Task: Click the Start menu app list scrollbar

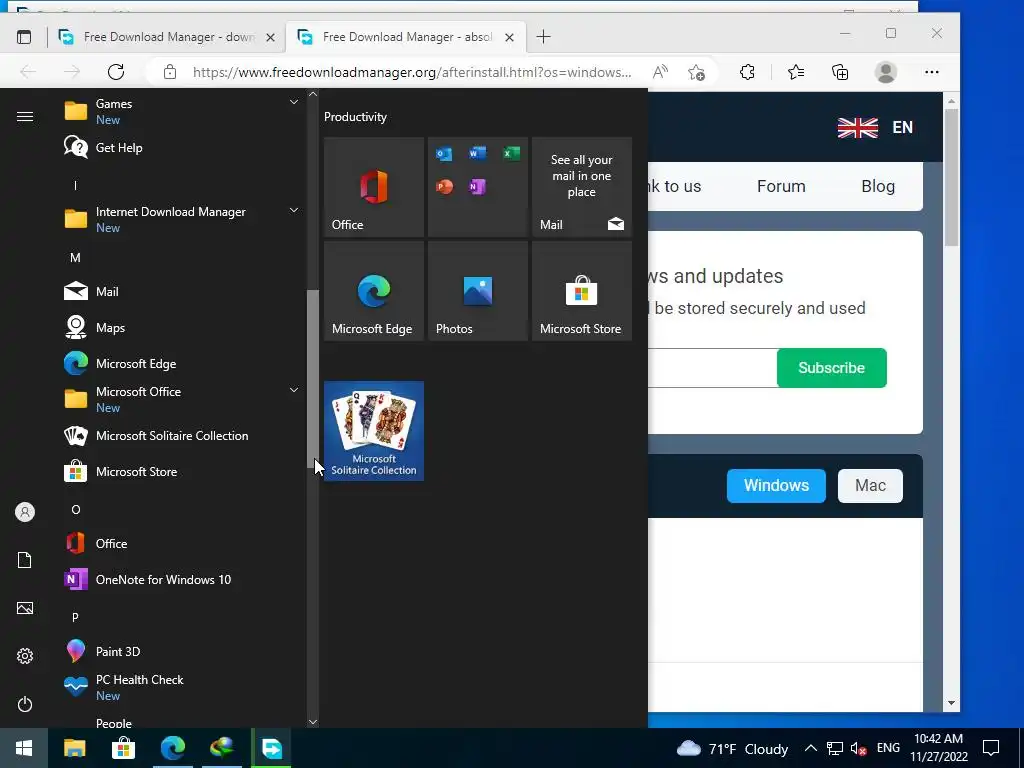Action: click(313, 379)
